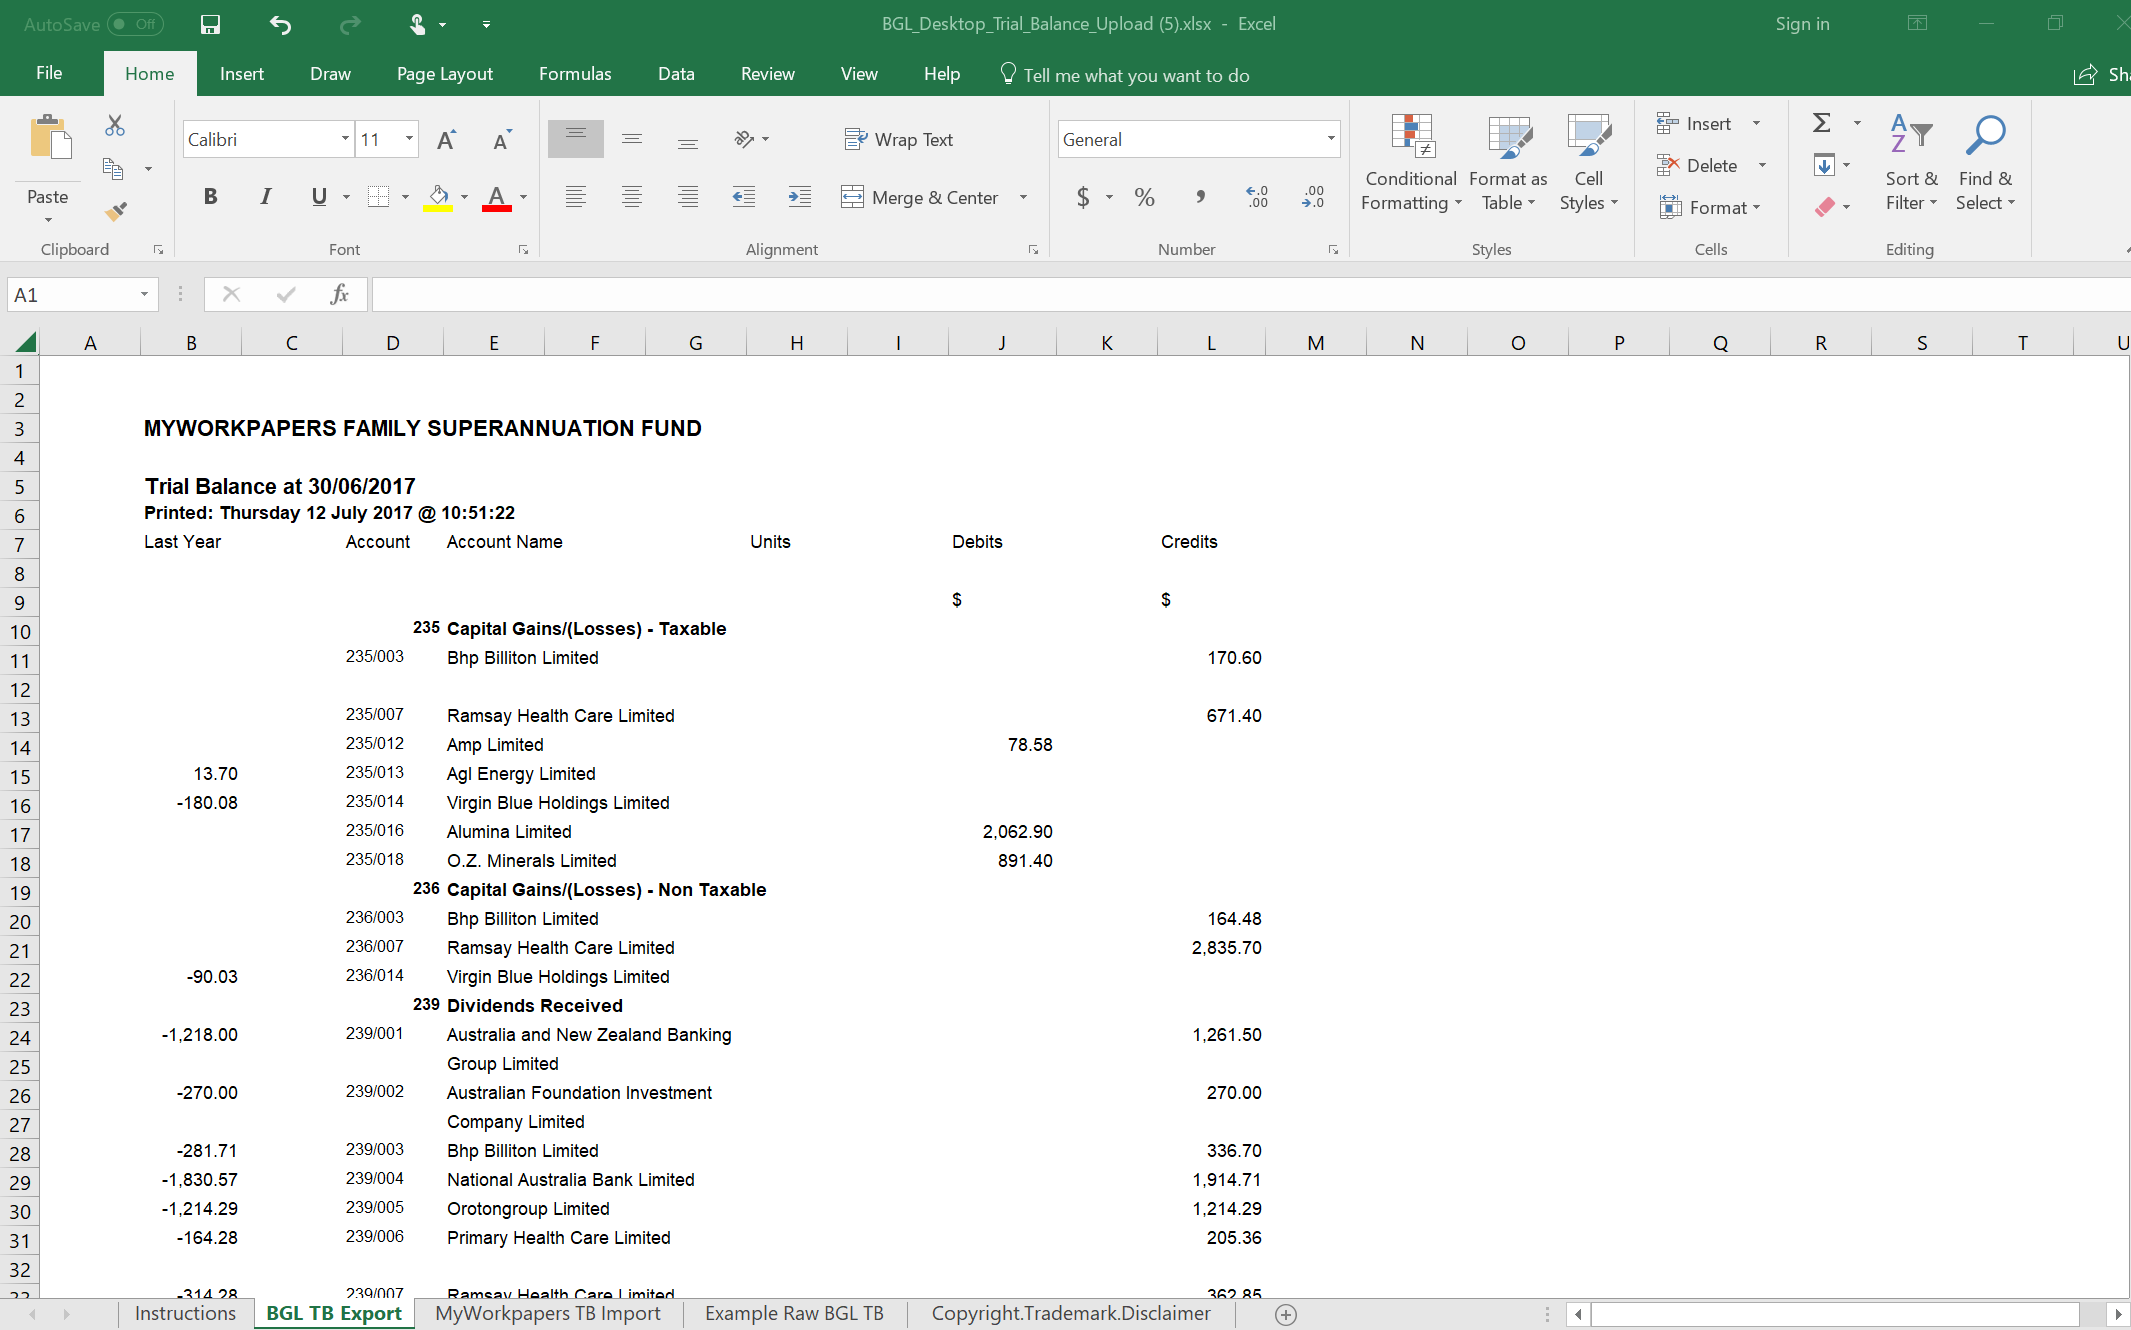Click the Center alignment icon
Screen dimensions: 2131x1330
[631, 197]
